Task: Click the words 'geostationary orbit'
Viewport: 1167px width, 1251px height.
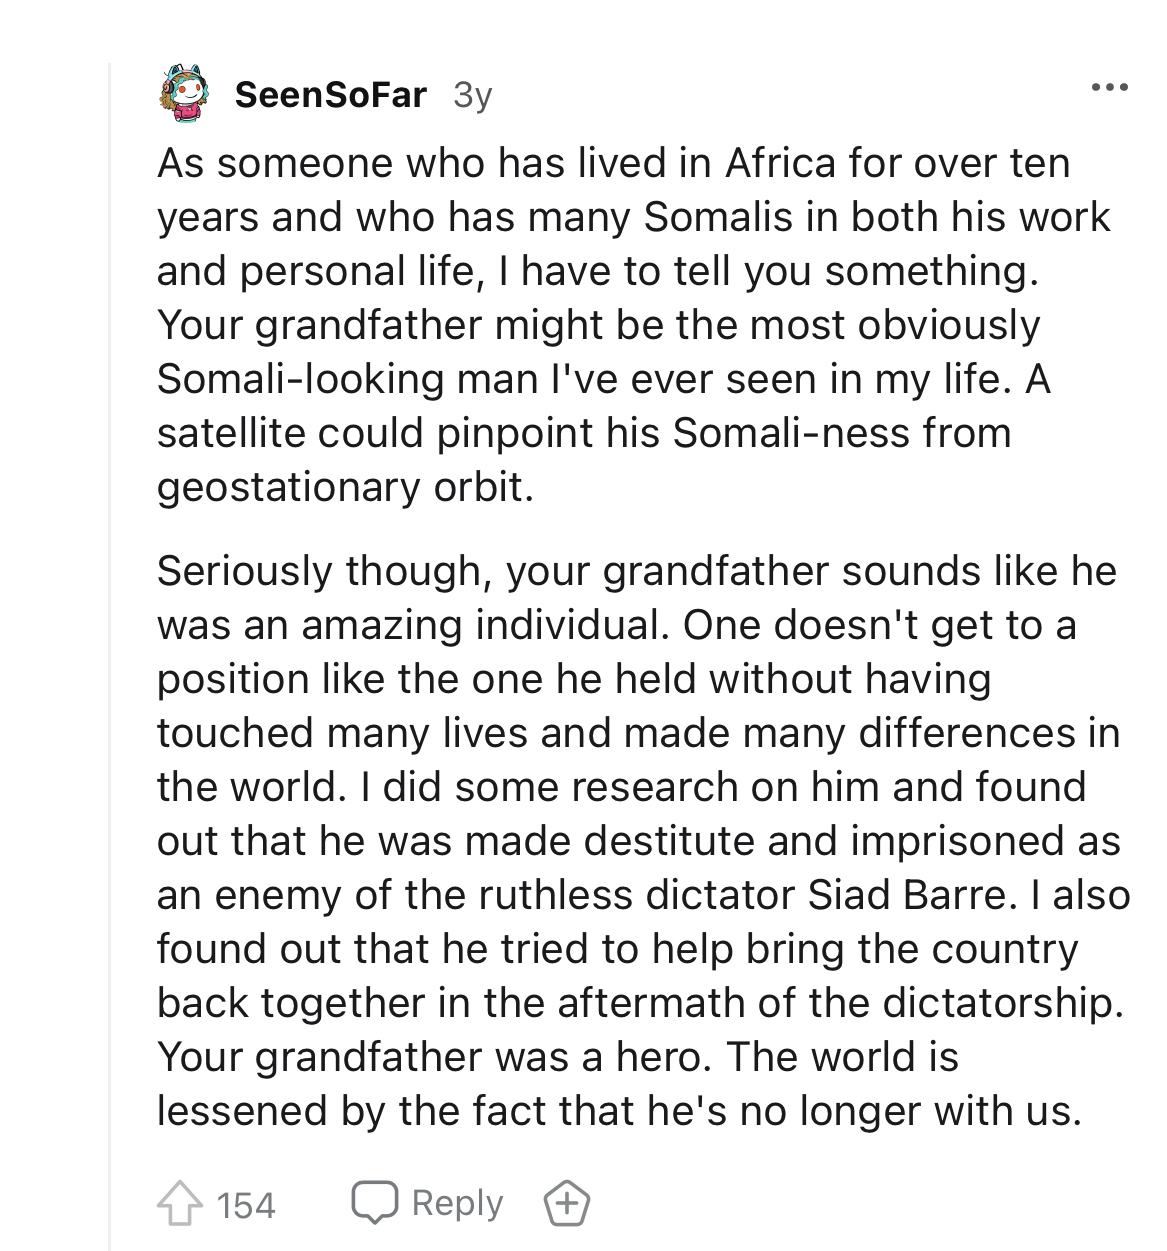Action: (340, 488)
